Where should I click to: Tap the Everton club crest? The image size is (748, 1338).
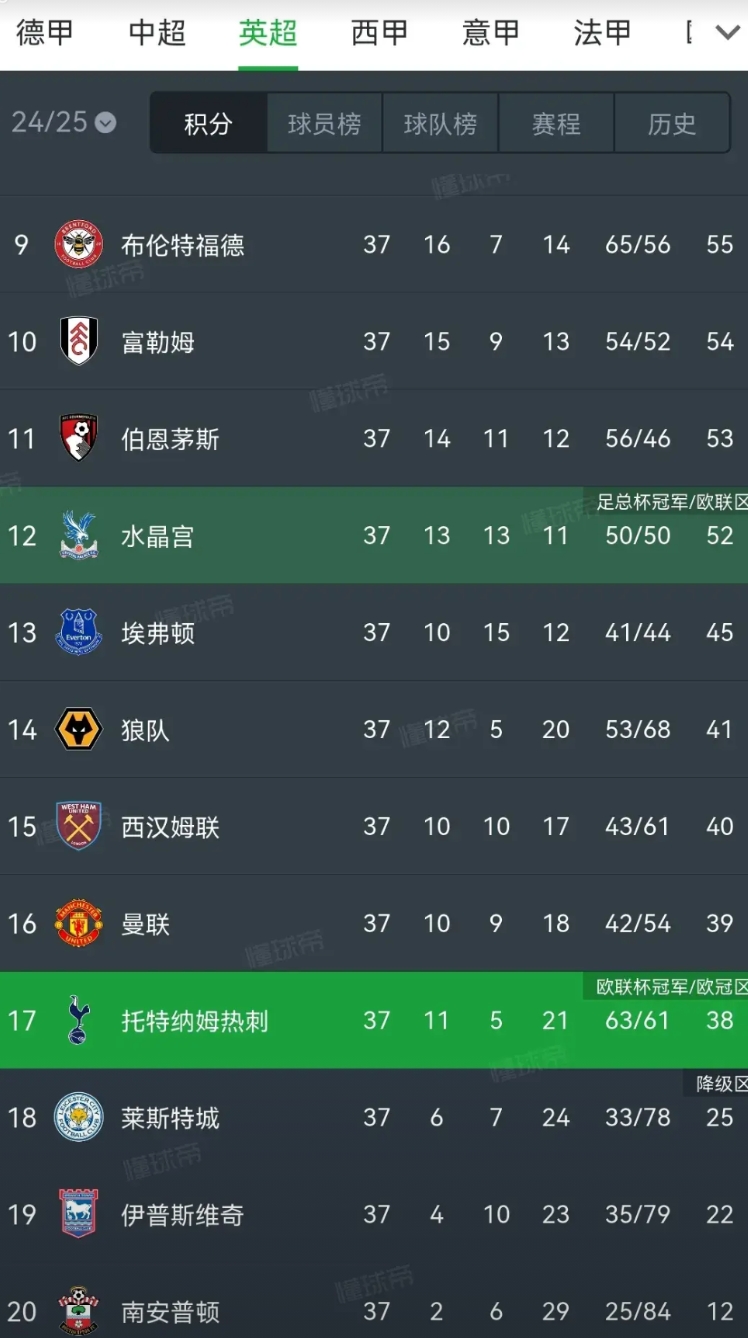pyautogui.click(x=79, y=632)
